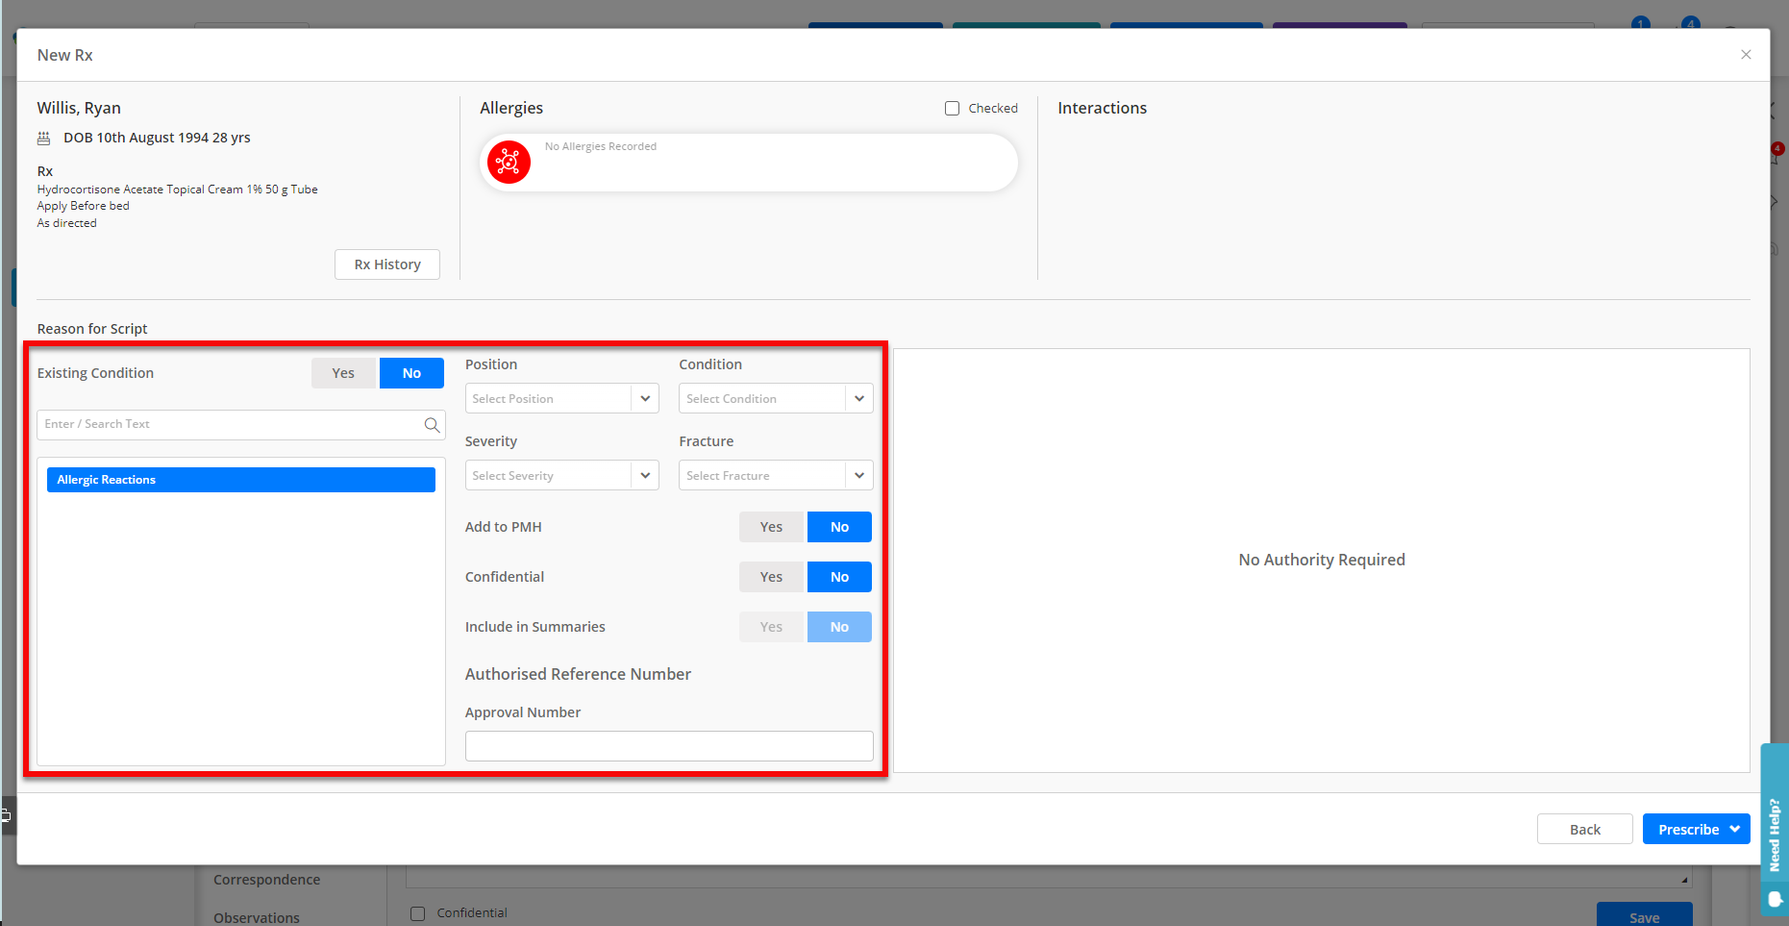Click Save in the background window
This screenshot has width=1789, height=926.
[1644, 916]
